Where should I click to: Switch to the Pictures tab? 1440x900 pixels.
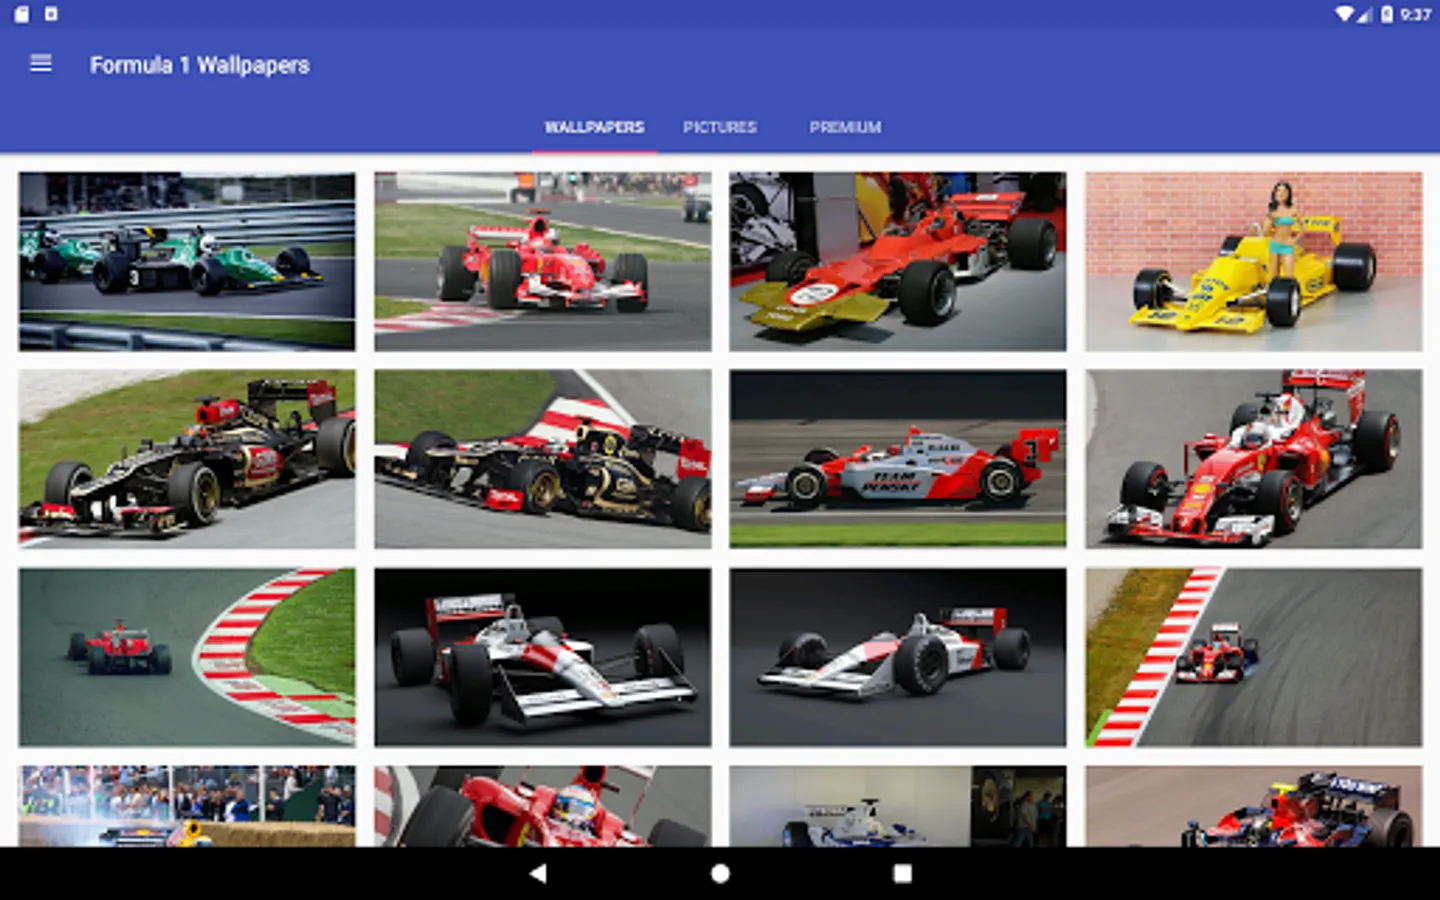[x=720, y=127]
